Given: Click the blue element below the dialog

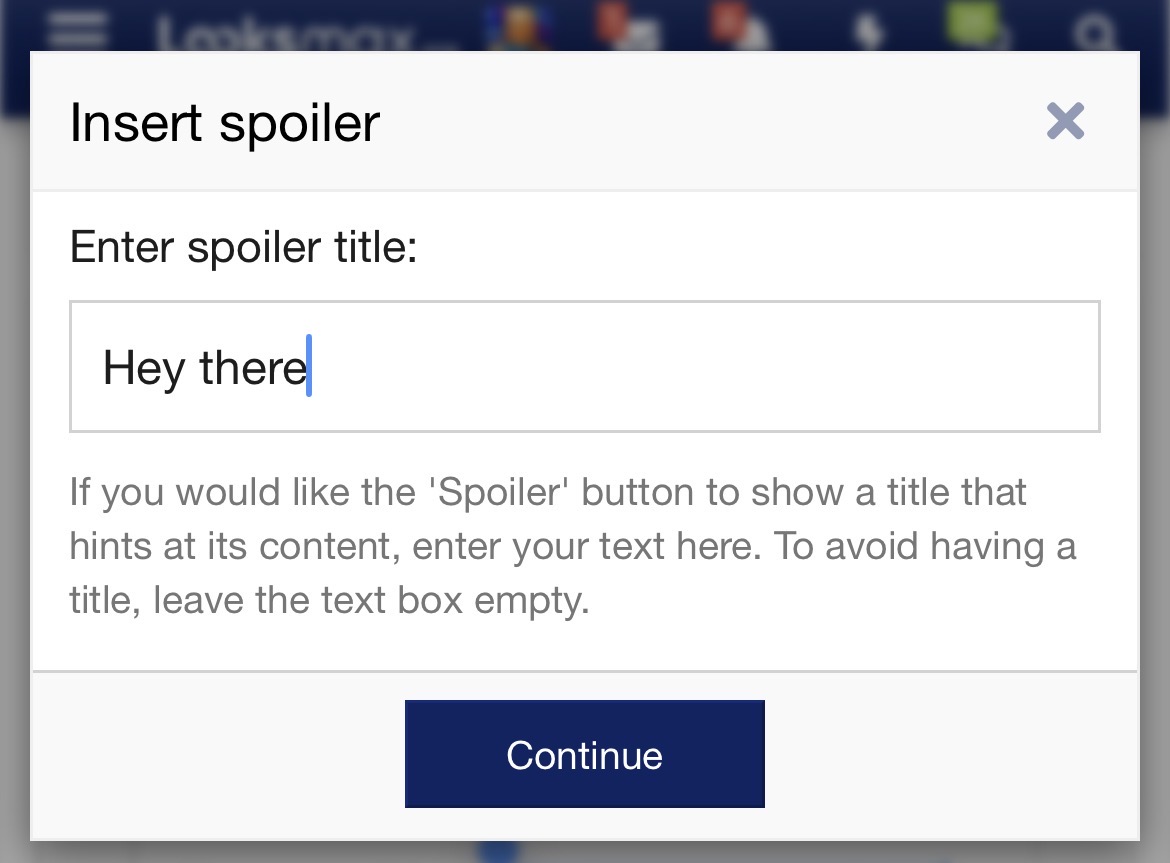Looking at the screenshot, I should pos(498,851).
